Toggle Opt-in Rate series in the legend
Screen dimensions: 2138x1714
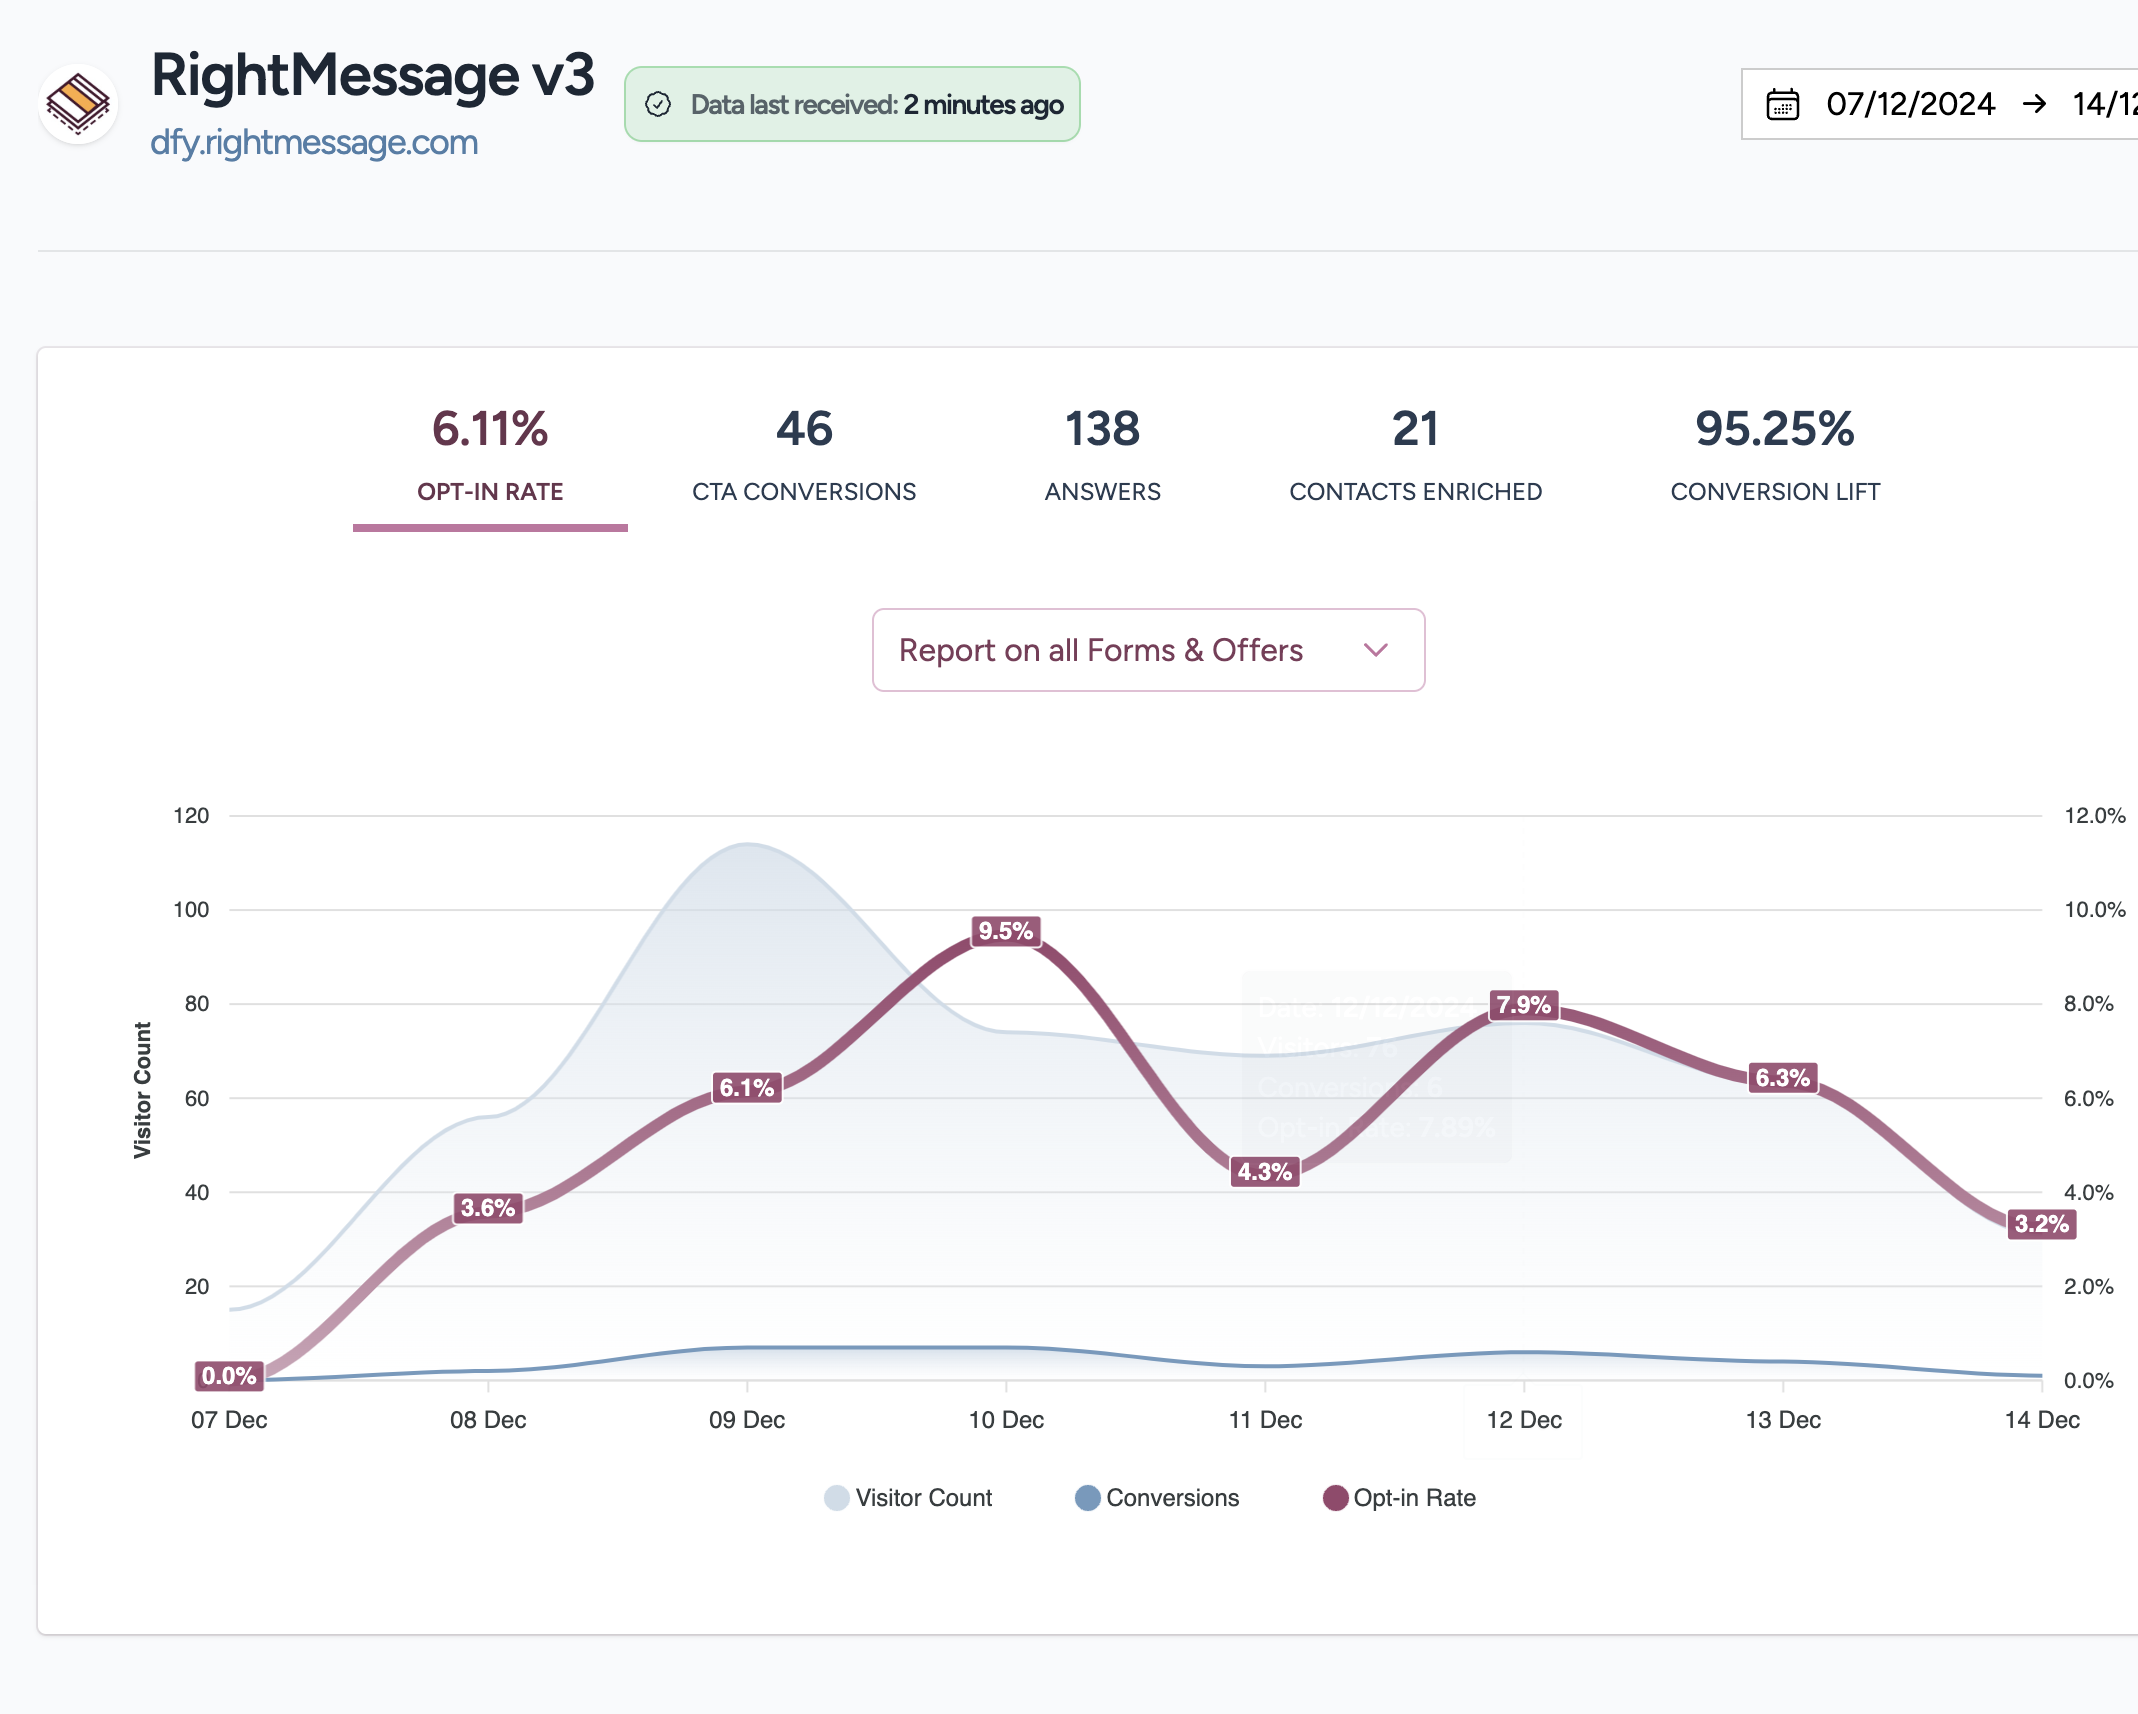tap(1399, 1498)
